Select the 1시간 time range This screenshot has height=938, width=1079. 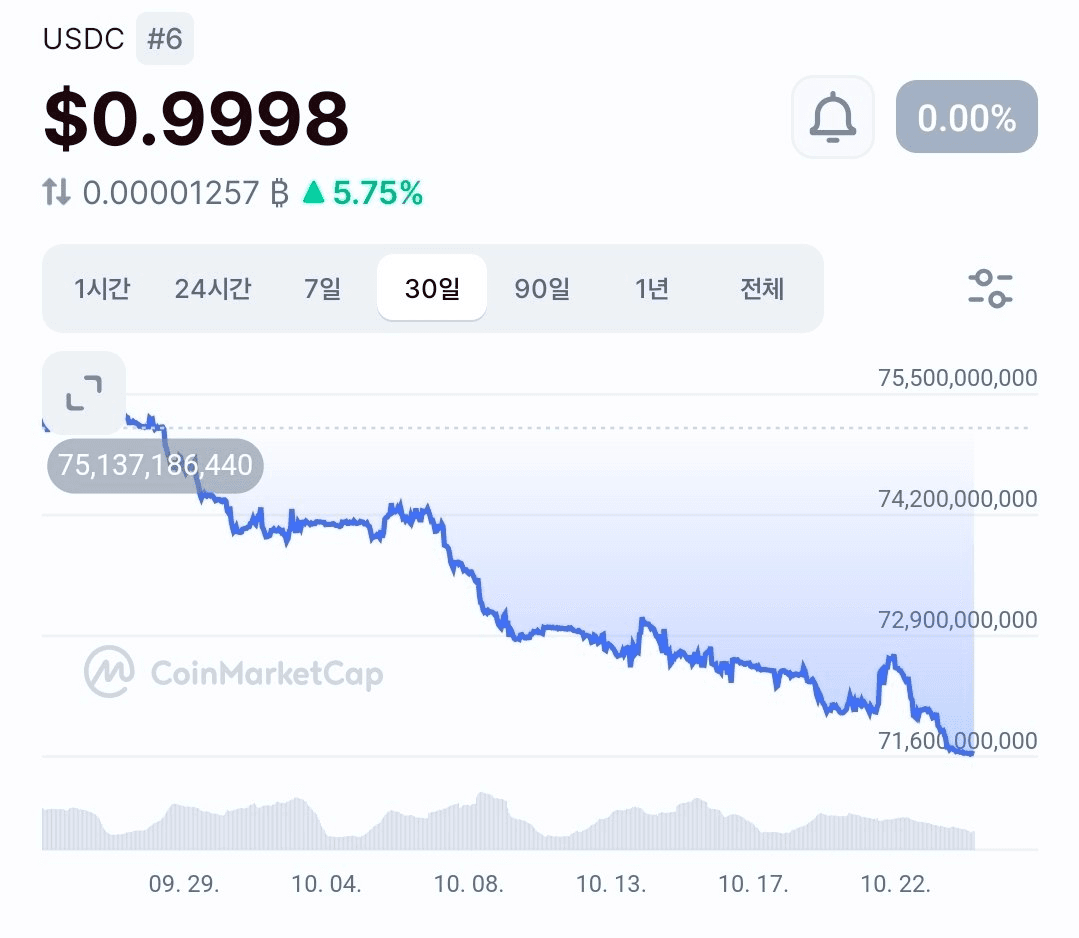point(102,288)
